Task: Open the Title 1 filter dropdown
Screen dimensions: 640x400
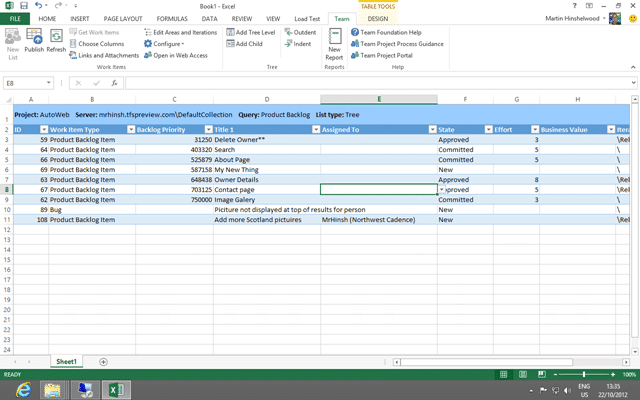Action: coord(316,129)
